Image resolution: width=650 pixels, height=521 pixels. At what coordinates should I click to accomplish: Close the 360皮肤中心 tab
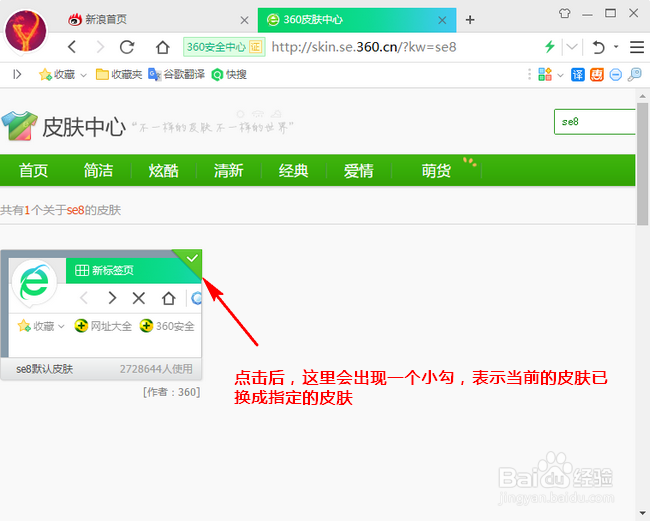point(442,20)
